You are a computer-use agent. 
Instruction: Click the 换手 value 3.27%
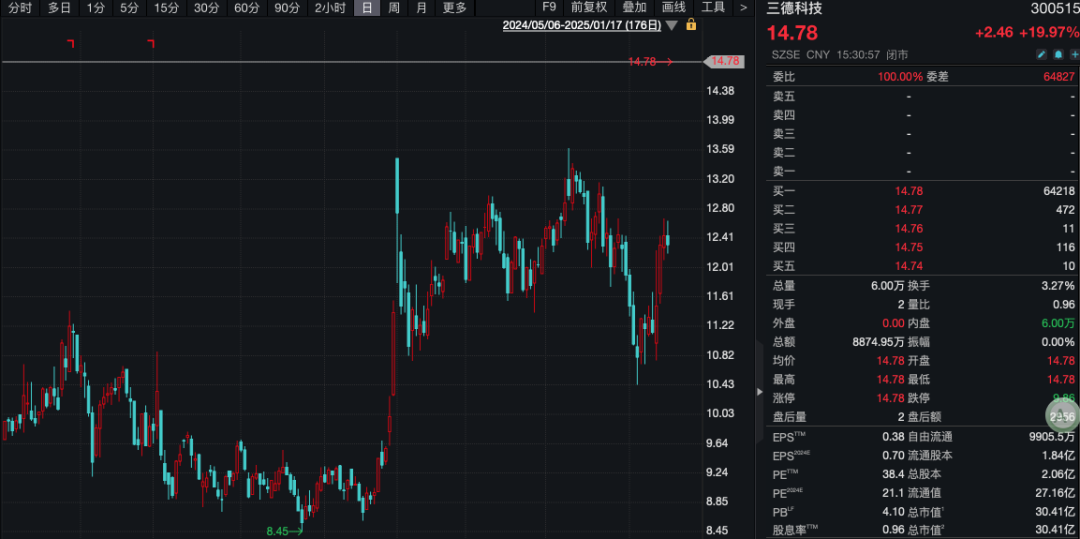point(1059,286)
